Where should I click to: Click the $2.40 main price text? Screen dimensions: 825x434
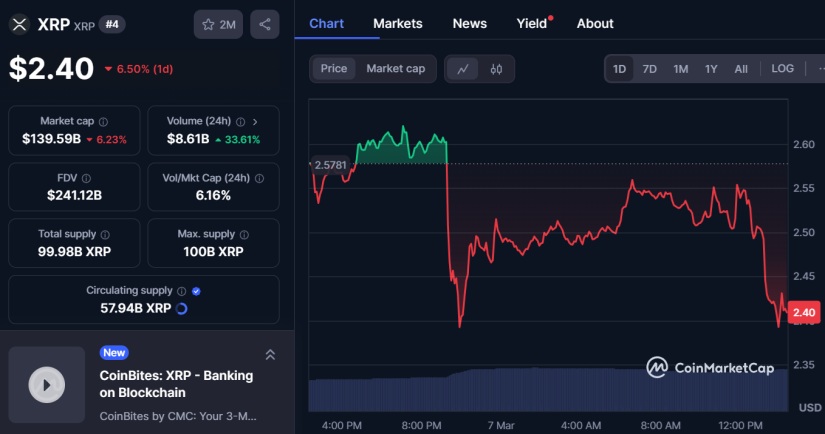[52, 69]
